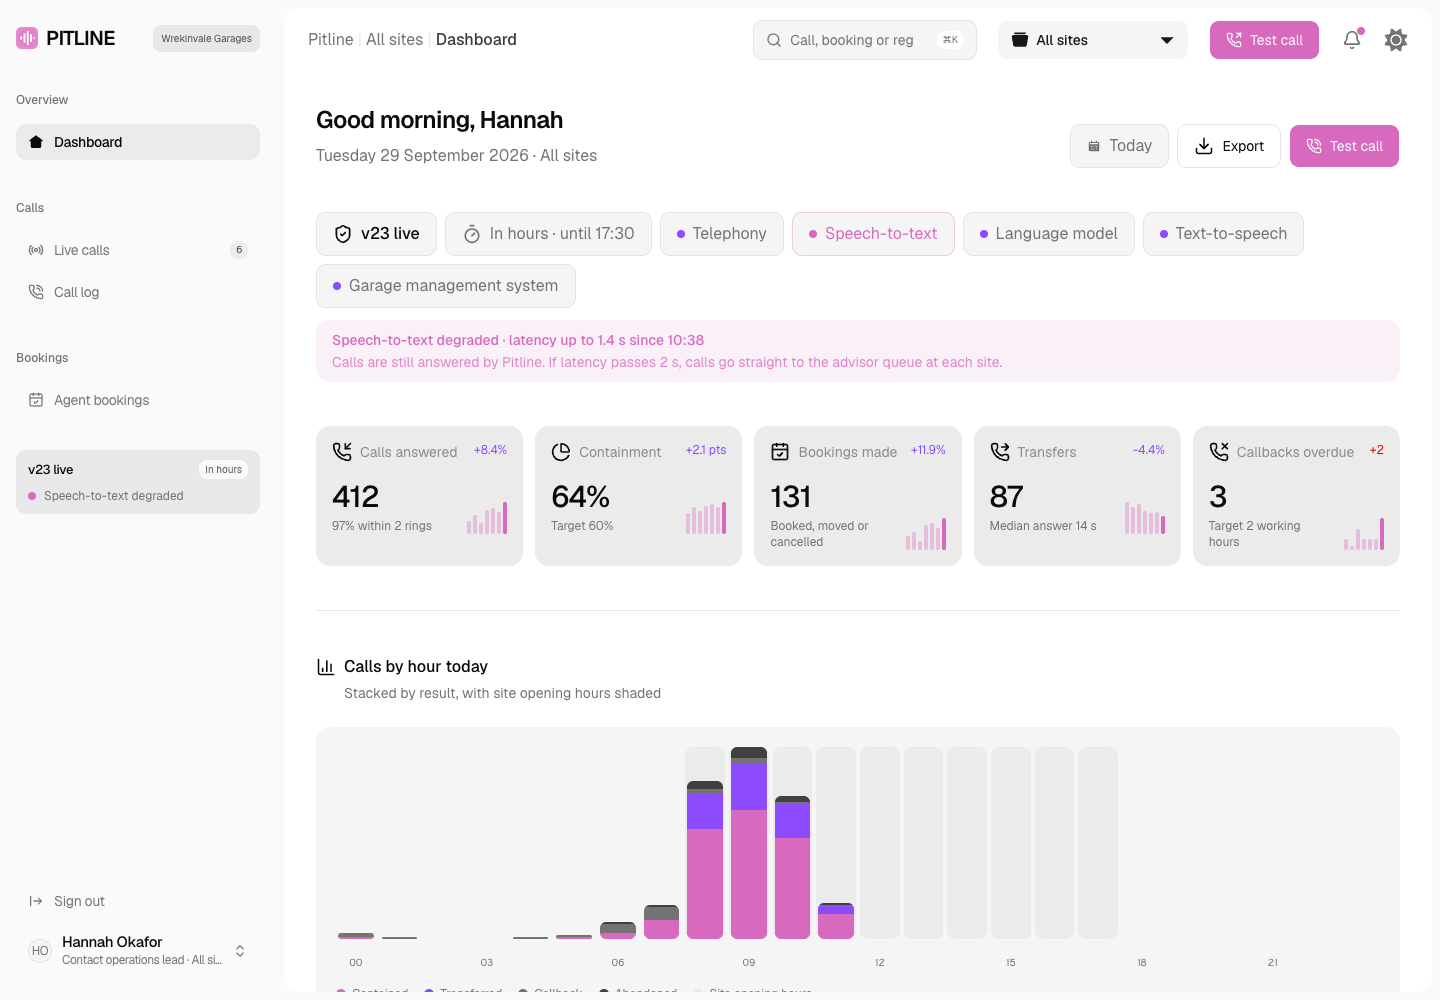Image resolution: width=1440 pixels, height=1000 pixels.
Task: Open Live calls in sidebar
Action: [138, 250]
